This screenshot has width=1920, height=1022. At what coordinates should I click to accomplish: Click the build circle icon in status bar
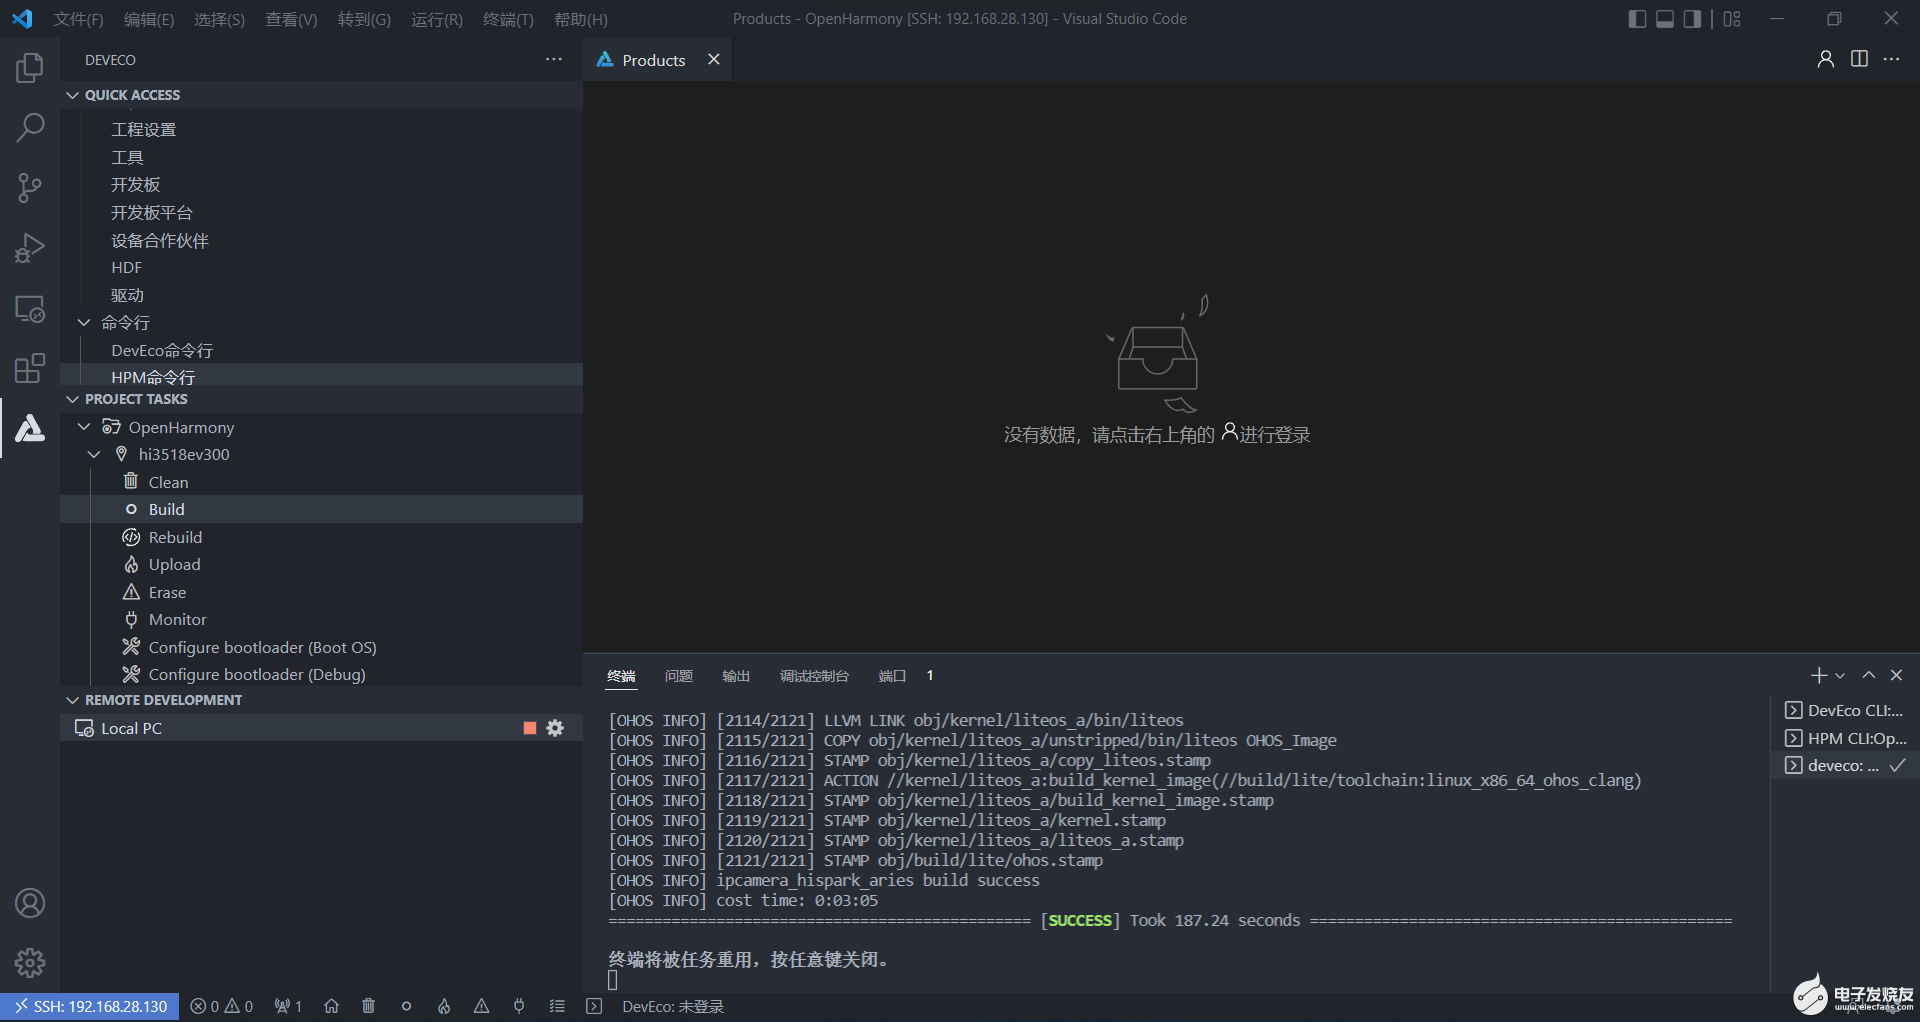pos(406,1006)
